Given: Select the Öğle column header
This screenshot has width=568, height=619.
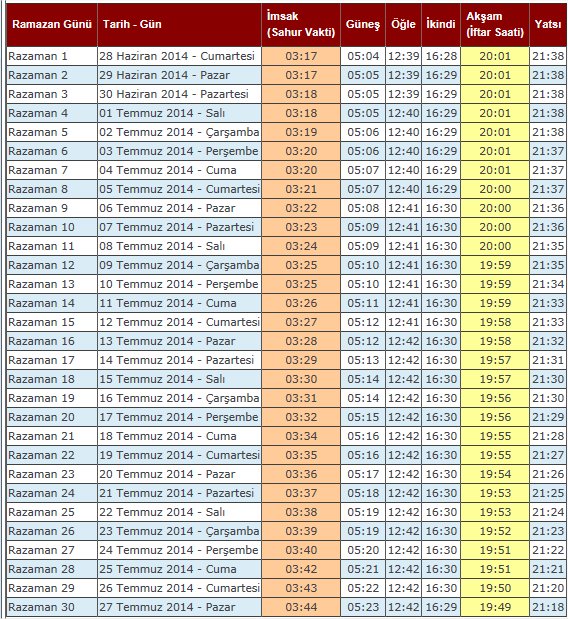Looking at the screenshot, I should point(403,24).
